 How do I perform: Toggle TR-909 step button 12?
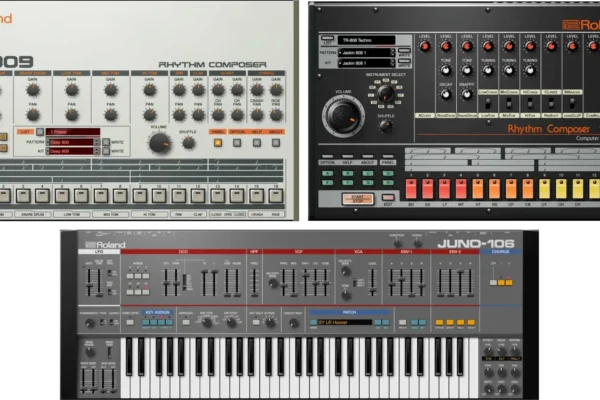[198, 196]
